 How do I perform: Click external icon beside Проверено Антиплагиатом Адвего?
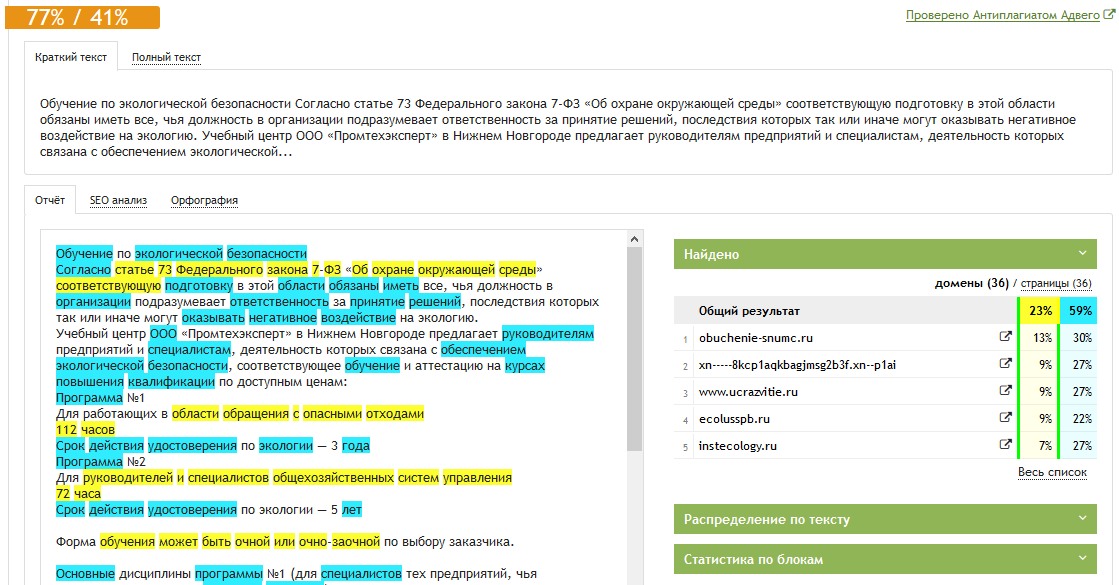(x=1109, y=16)
